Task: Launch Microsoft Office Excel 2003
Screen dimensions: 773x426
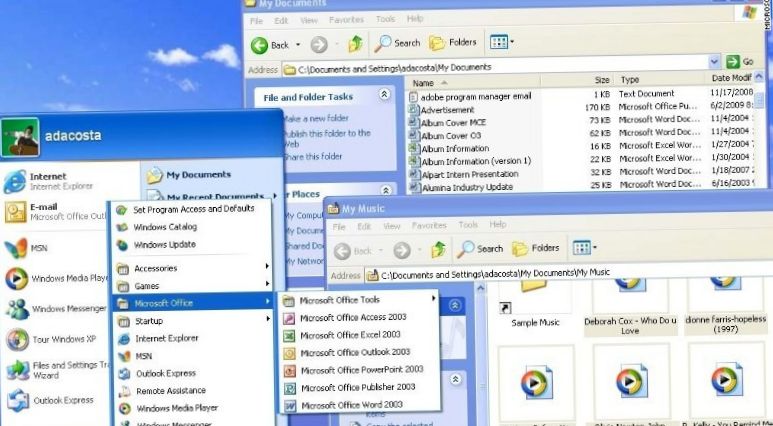Action: pyautogui.click(x=350, y=335)
